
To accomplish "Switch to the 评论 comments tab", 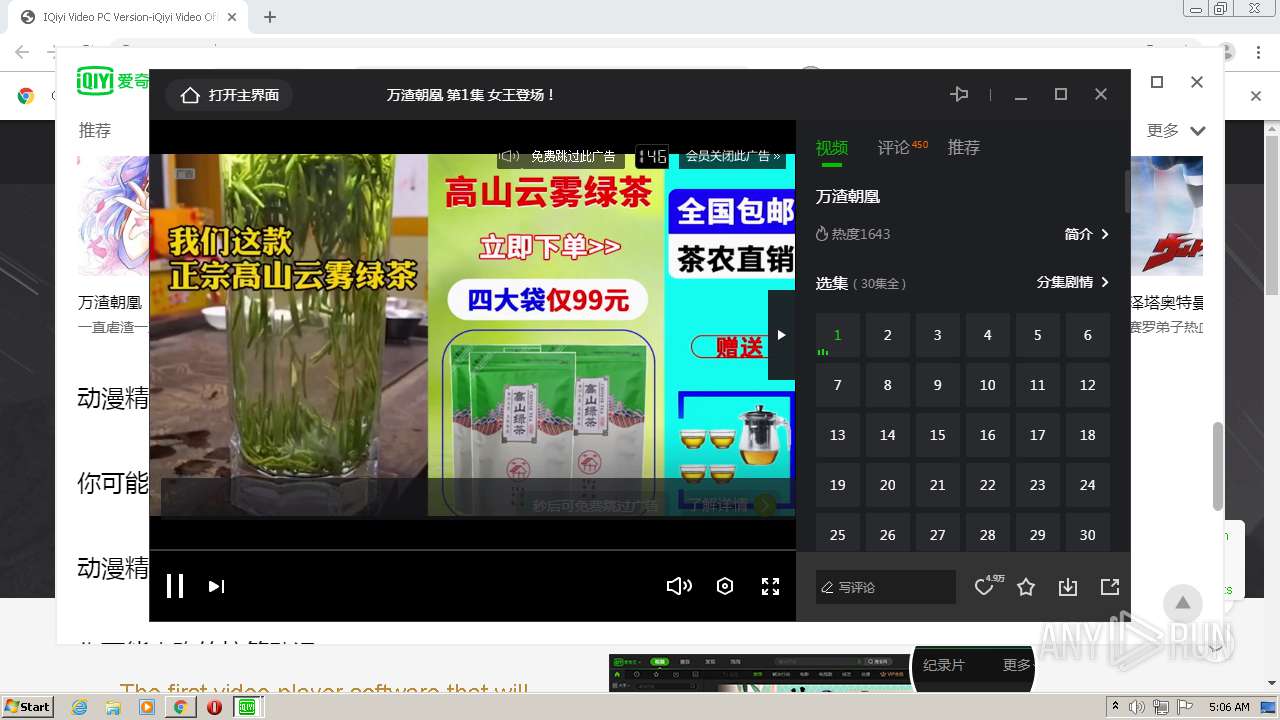I will click(x=894, y=148).
